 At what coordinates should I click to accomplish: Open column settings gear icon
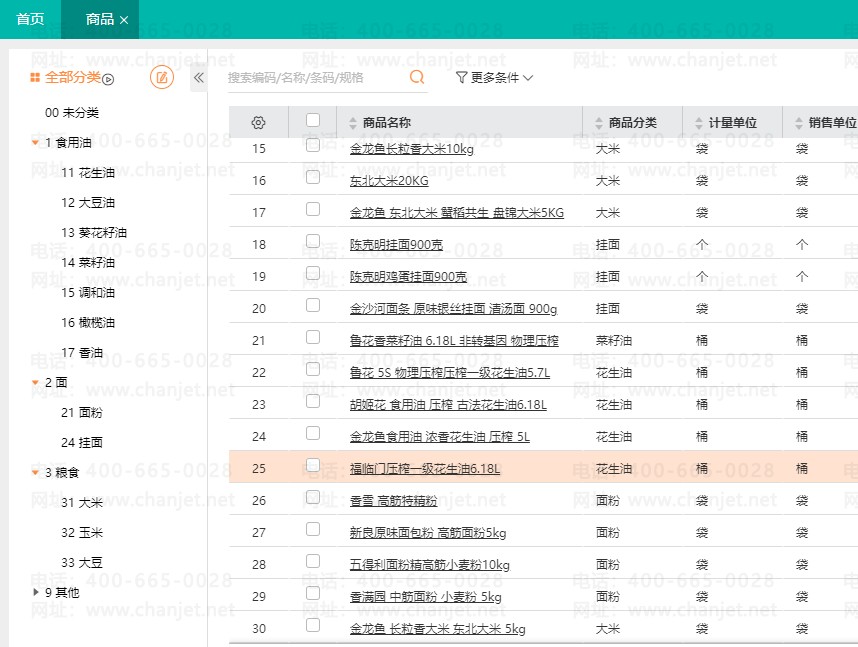pyautogui.click(x=258, y=123)
